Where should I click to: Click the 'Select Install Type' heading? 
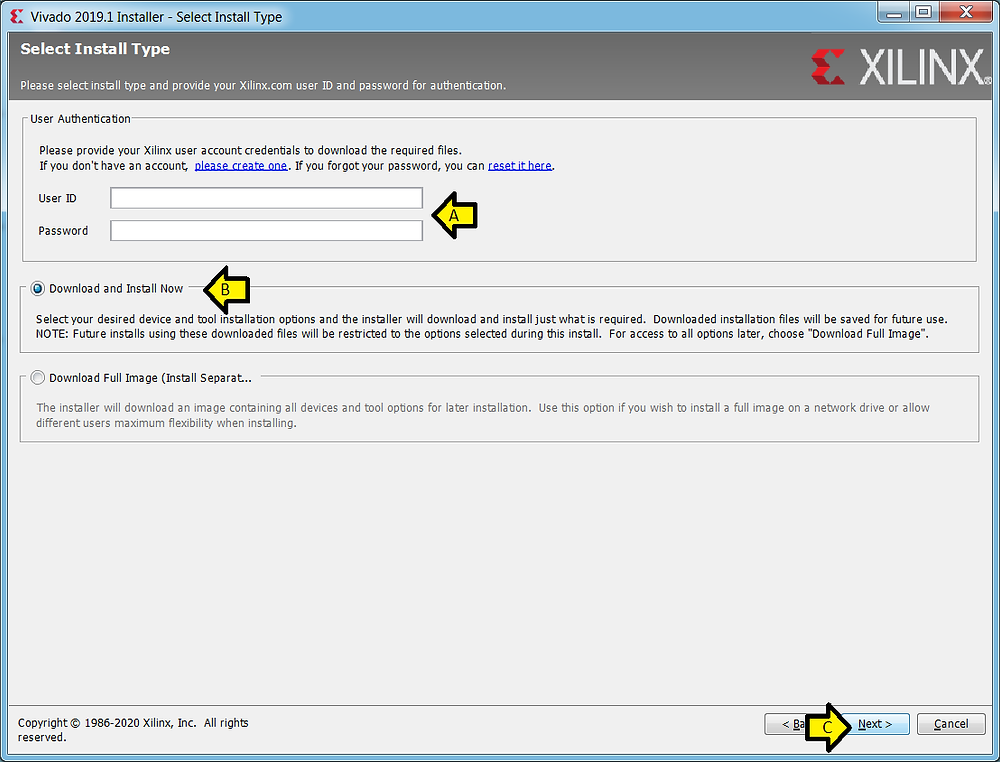pyautogui.click(x=95, y=49)
